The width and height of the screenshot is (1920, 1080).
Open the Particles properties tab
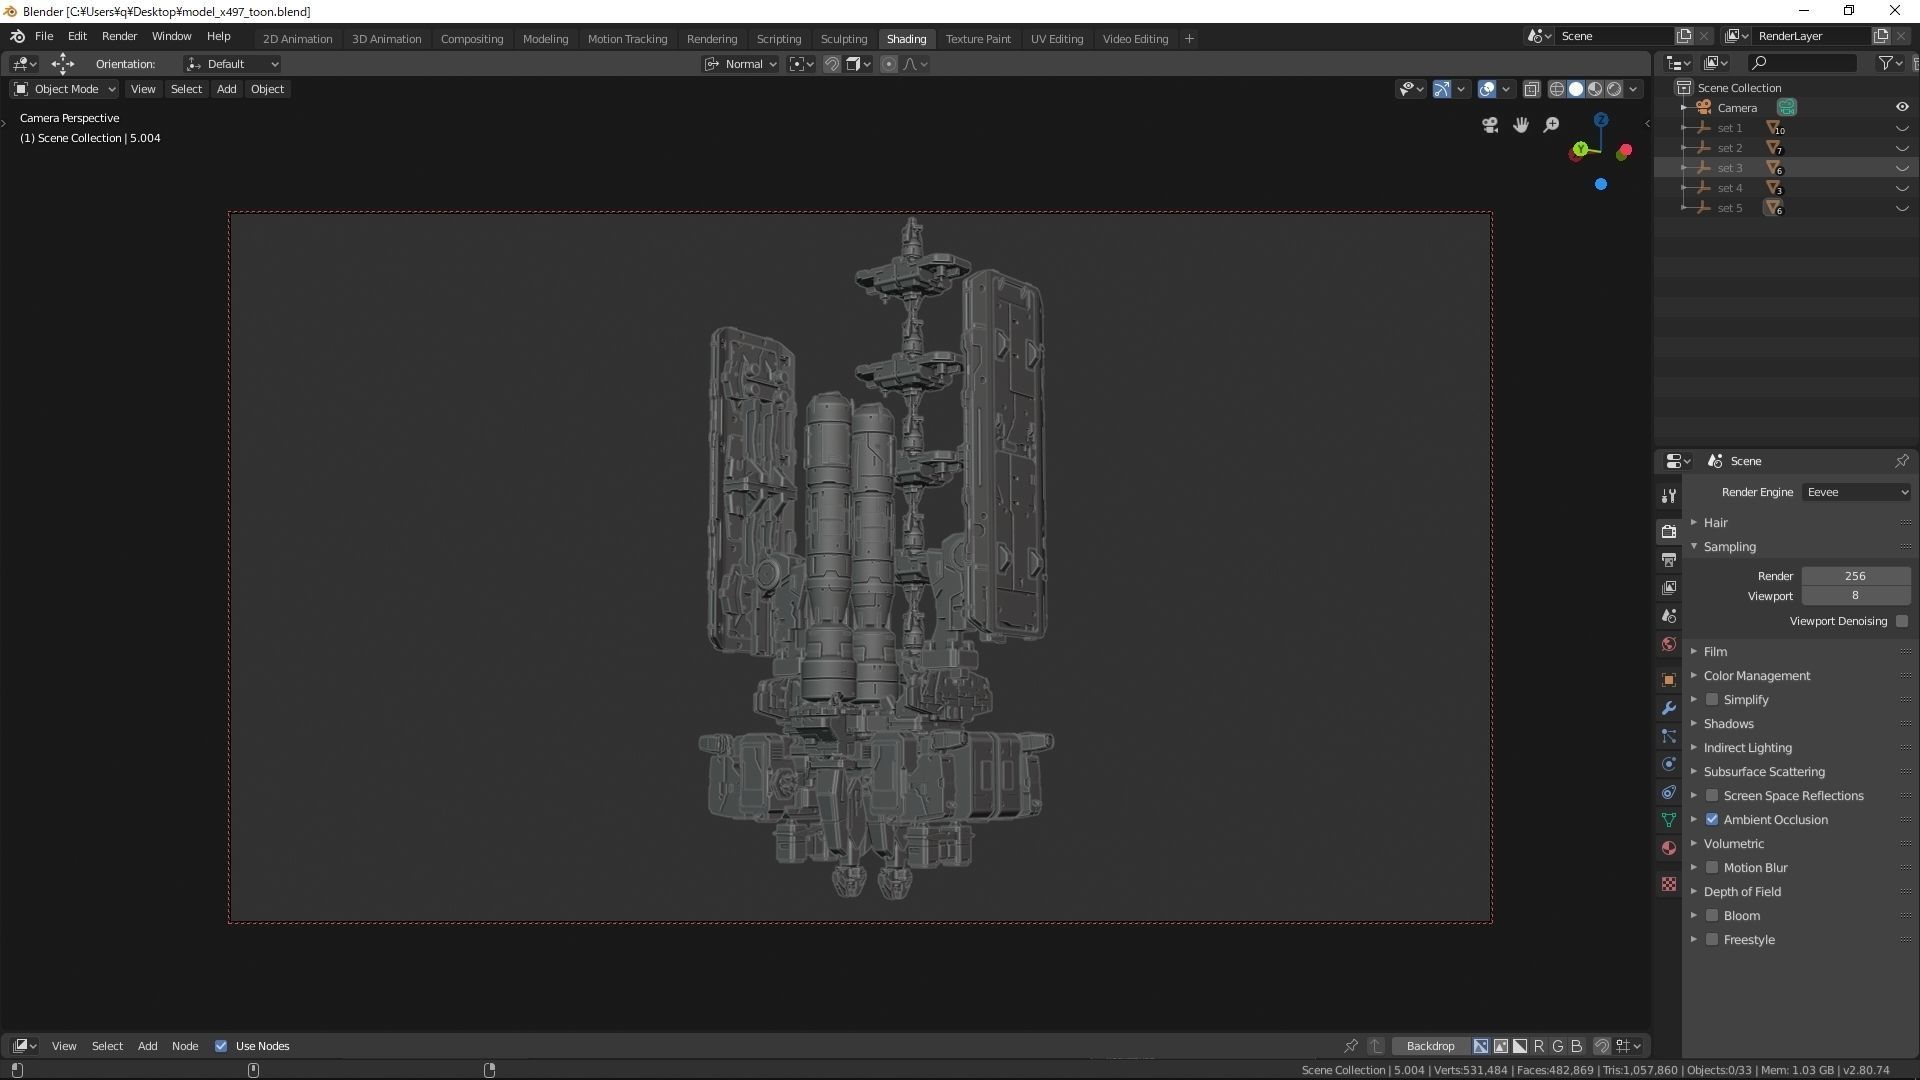coord(1668,736)
